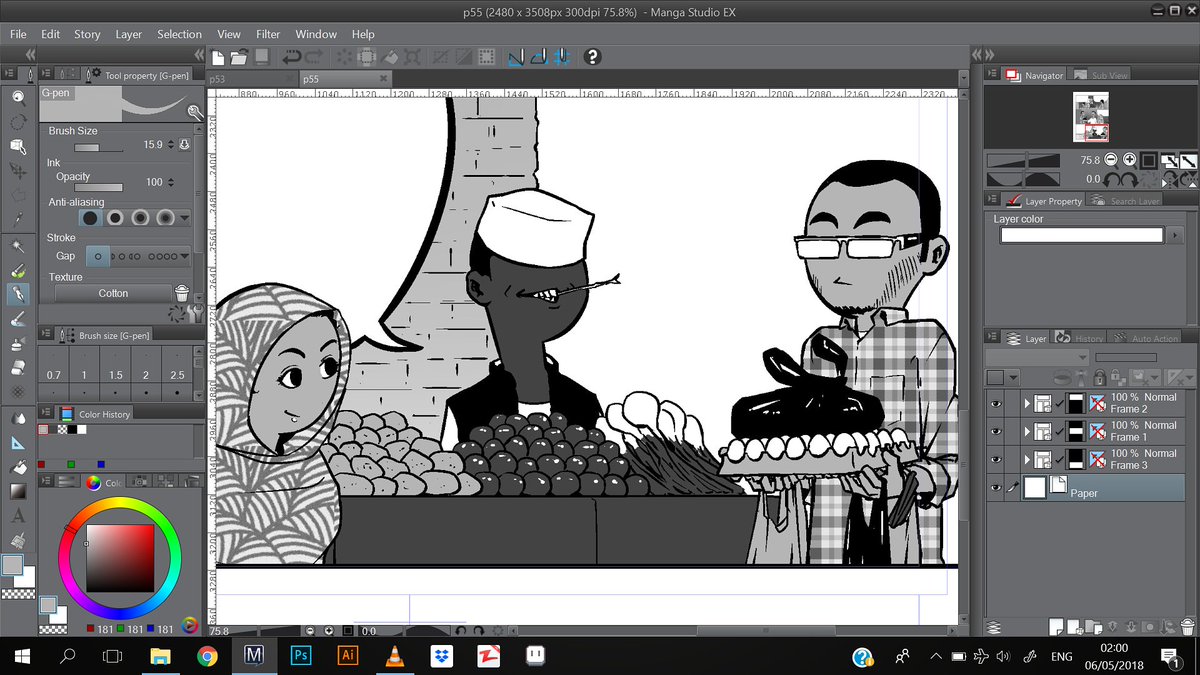The height and width of the screenshot is (675, 1200).
Task: Select the first anti-aliasing option (none)
Action: point(91,217)
